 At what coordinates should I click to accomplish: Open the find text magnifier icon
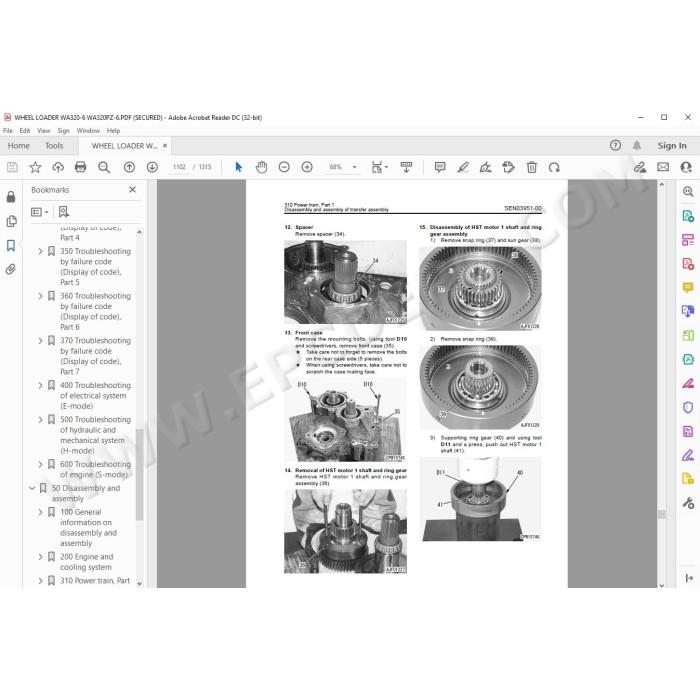[x=104, y=167]
